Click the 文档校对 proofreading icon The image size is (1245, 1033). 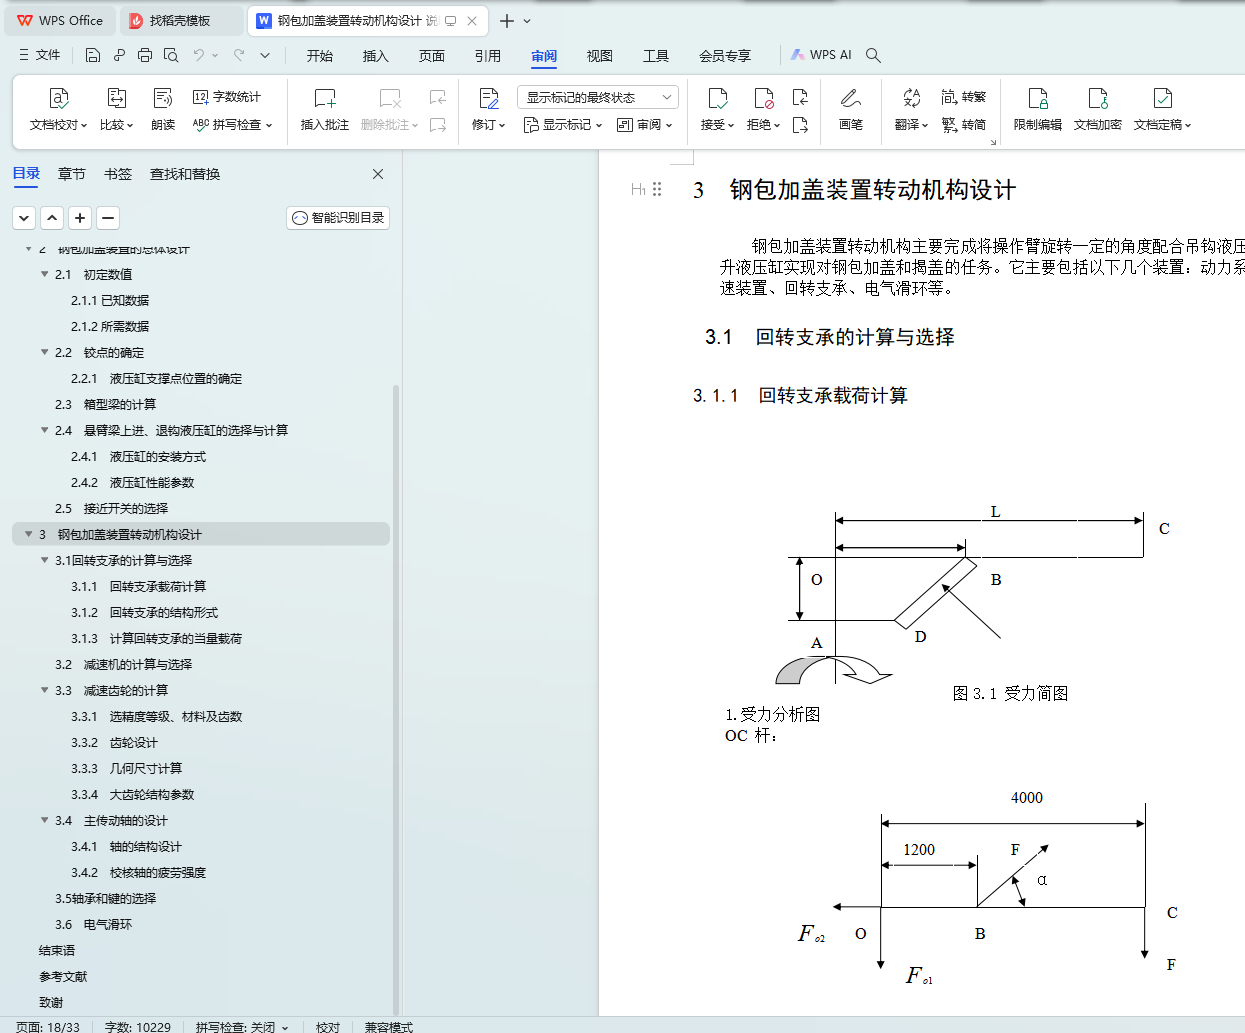click(59, 98)
